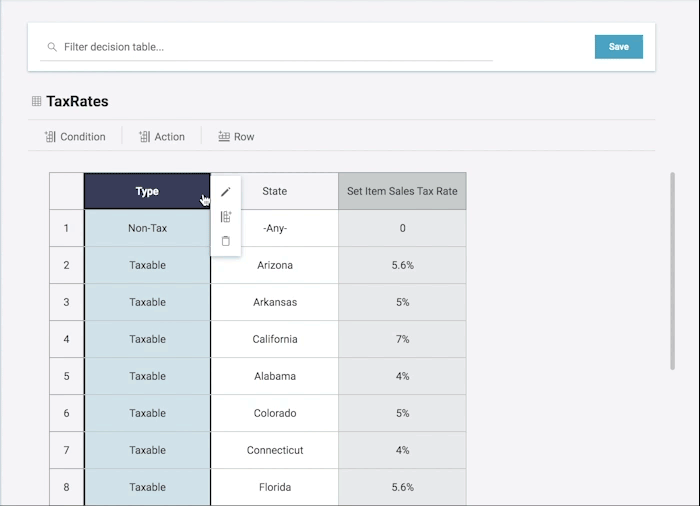
Task: Click the pencil edit icon in column popup
Action: [x=225, y=192]
